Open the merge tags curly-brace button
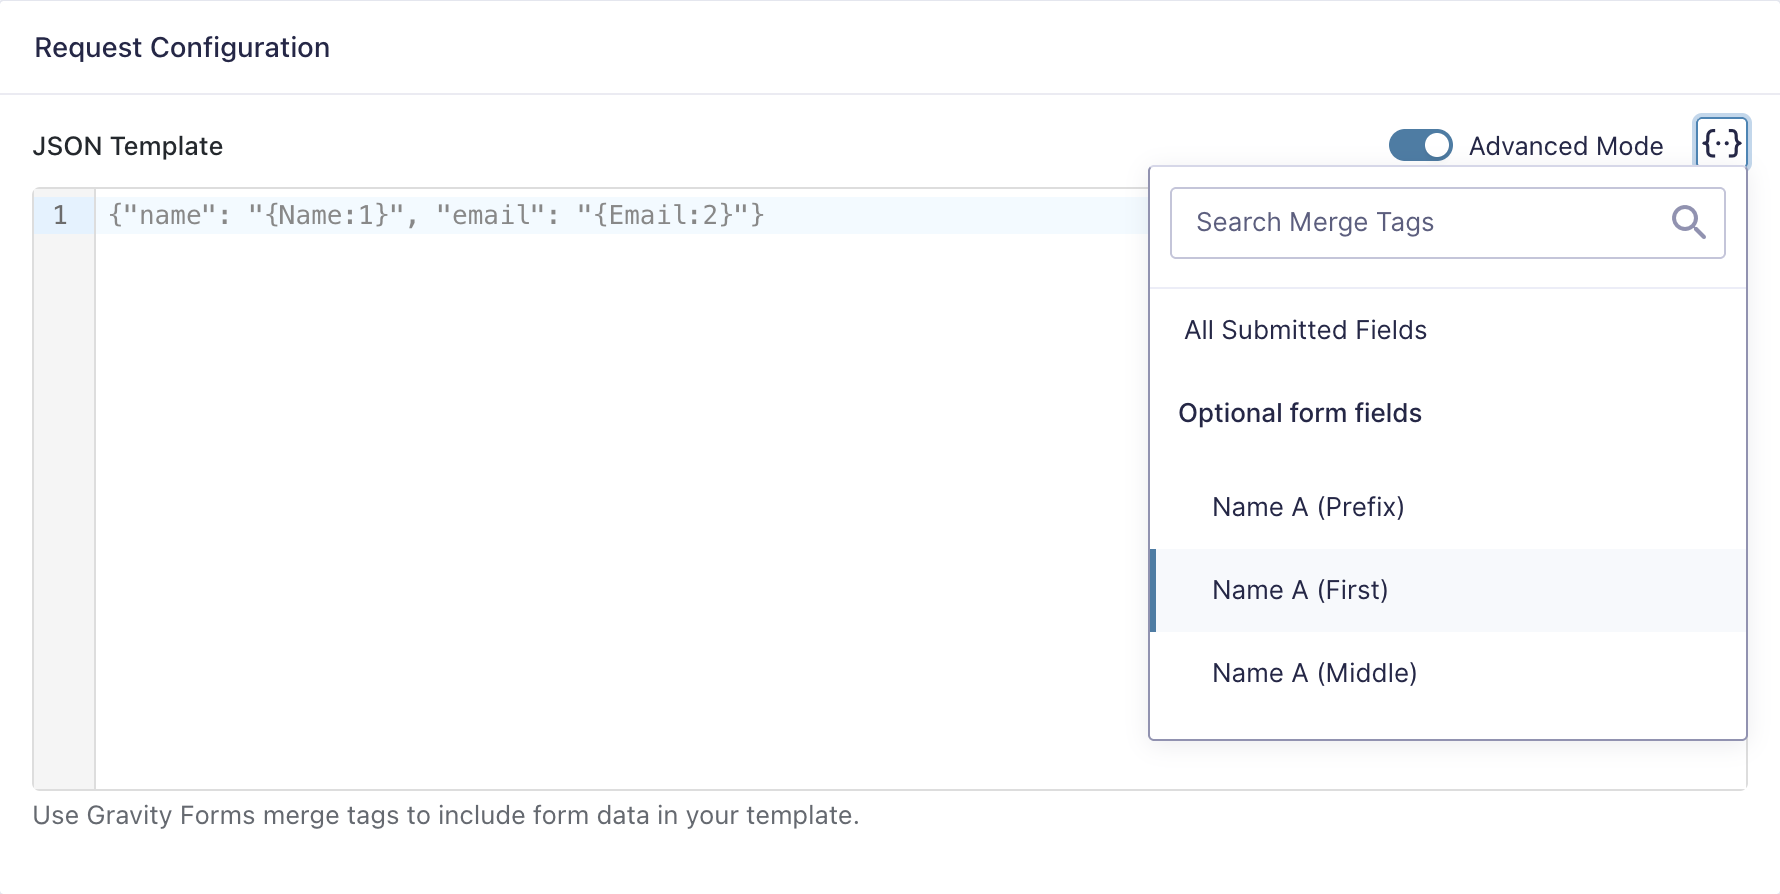 coord(1721,144)
